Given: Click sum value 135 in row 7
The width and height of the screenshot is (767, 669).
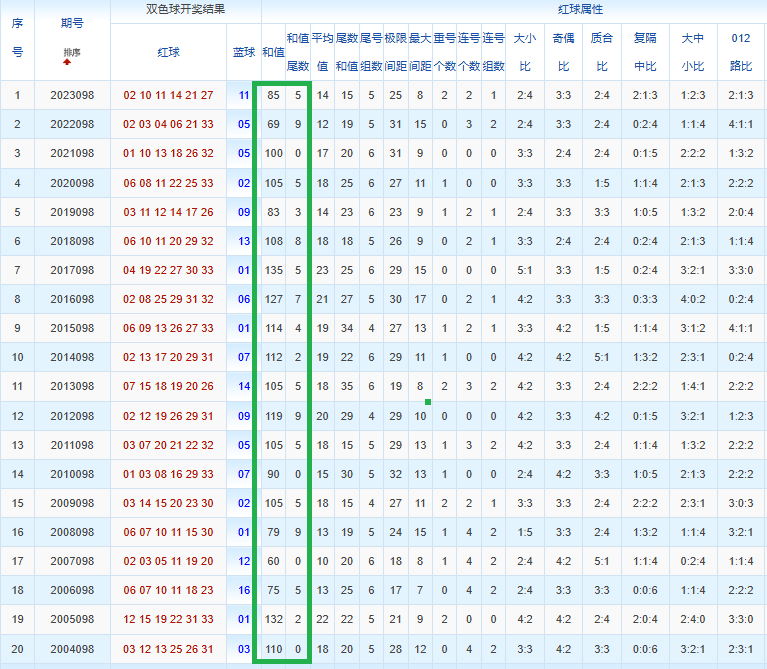Looking at the screenshot, I should [273, 270].
